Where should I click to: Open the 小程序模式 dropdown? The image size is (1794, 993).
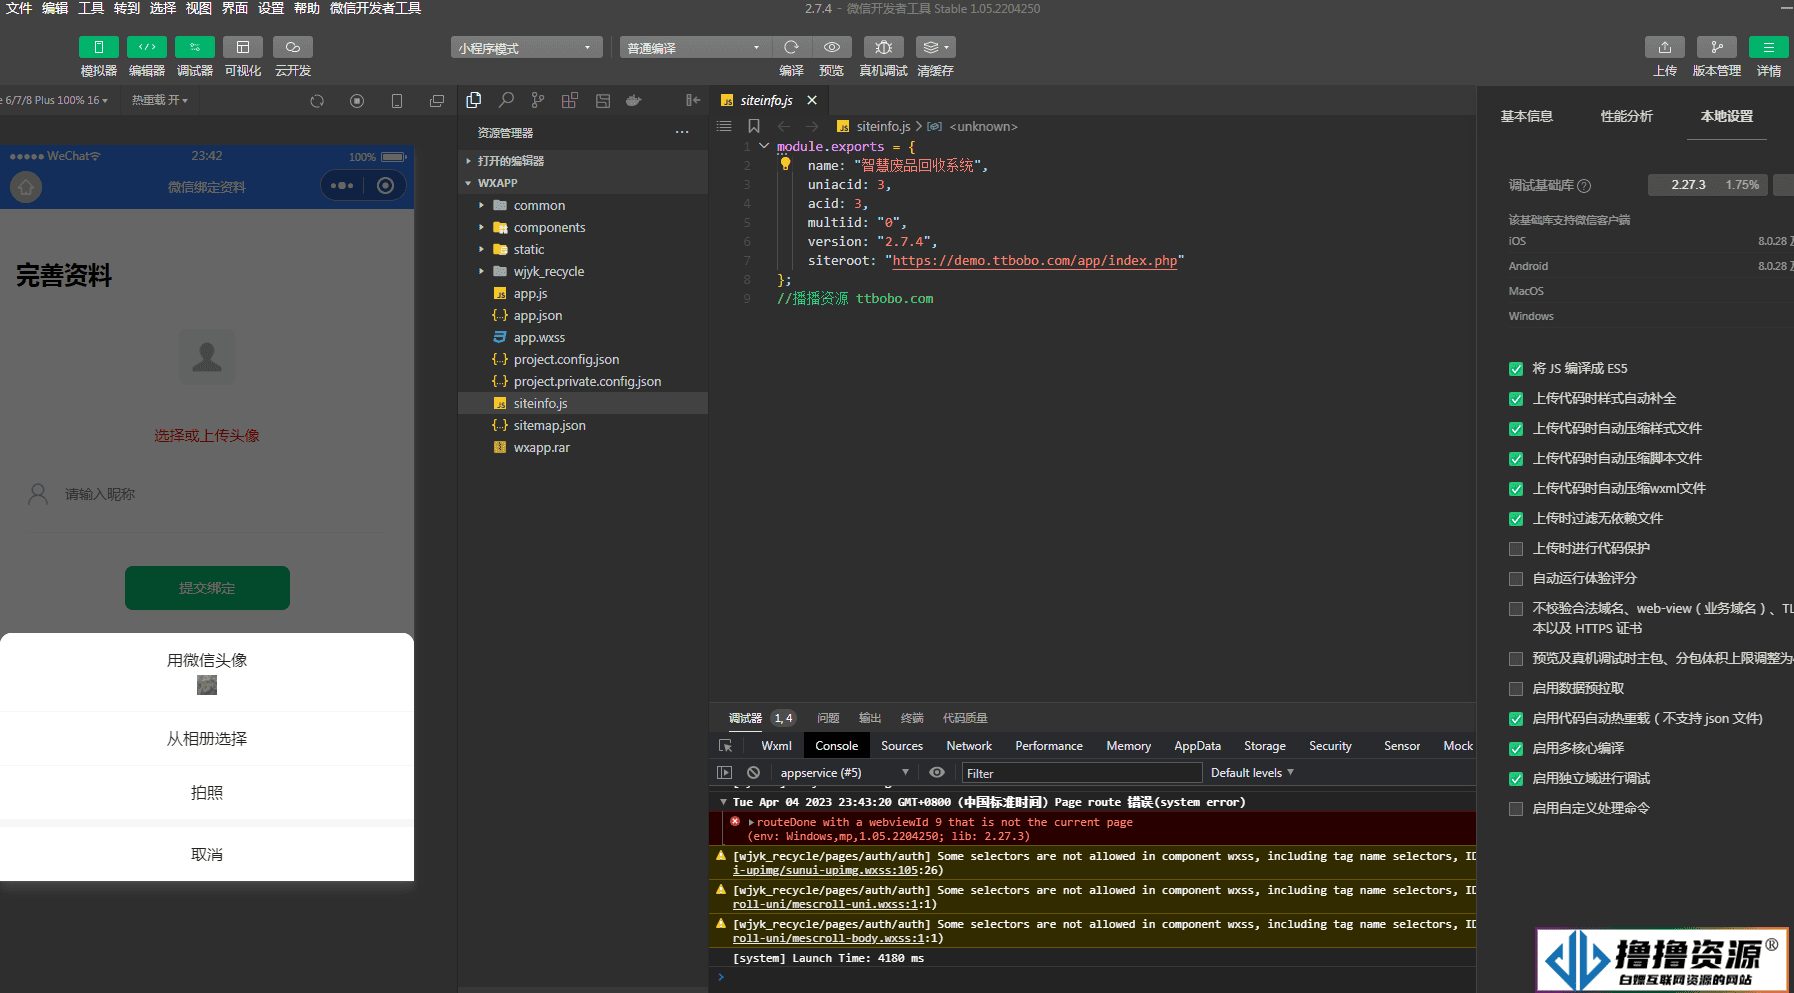pyautogui.click(x=526, y=48)
